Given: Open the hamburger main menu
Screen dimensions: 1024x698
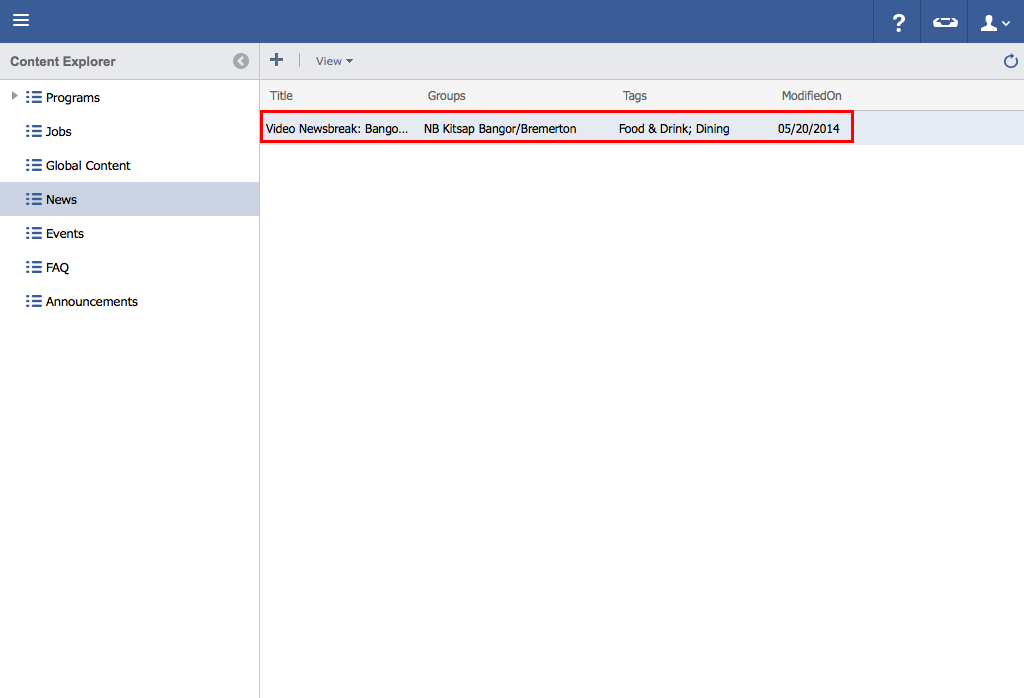Looking at the screenshot, I should coord(21,21).
